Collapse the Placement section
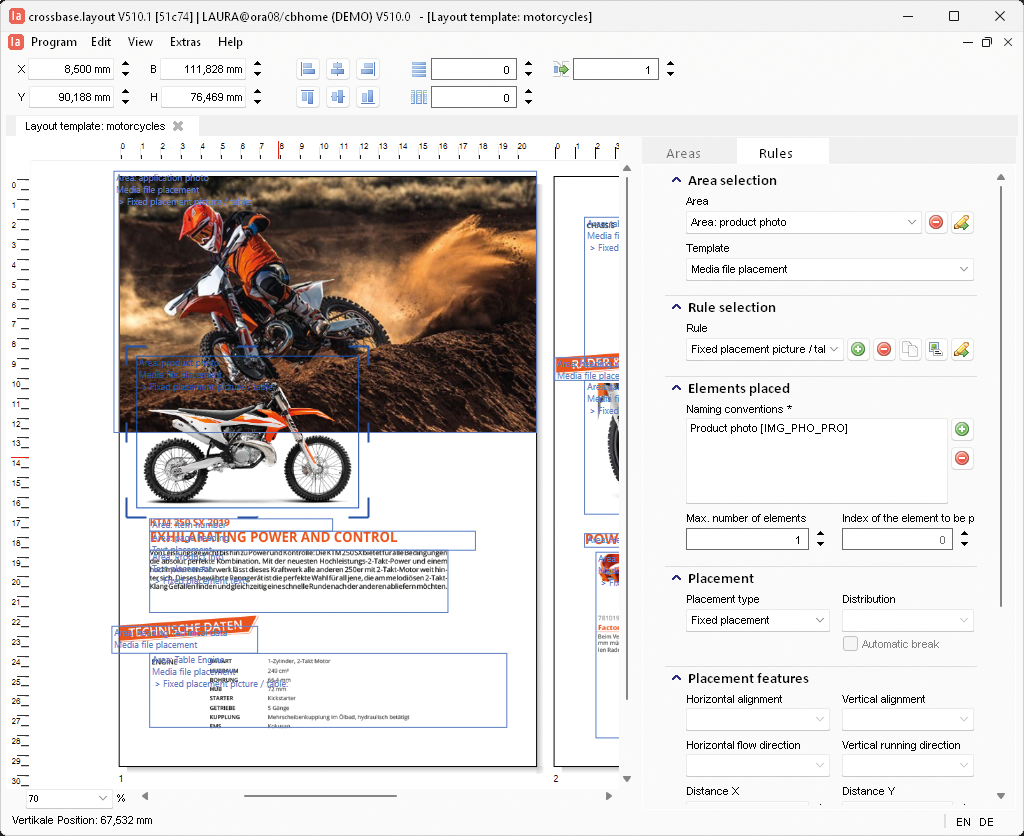Screen dimensions: 1024x836 click(x=677, y=578)
